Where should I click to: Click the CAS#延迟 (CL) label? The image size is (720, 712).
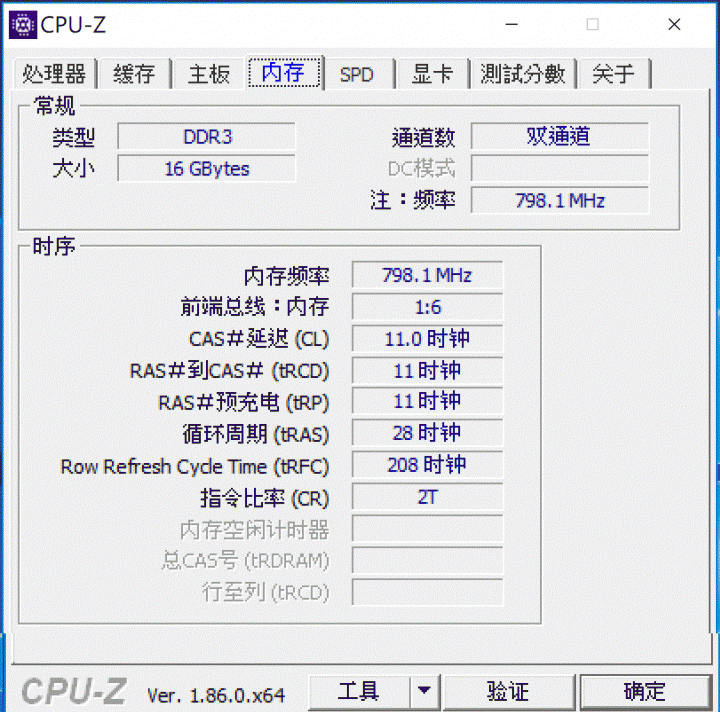[259, 339]
